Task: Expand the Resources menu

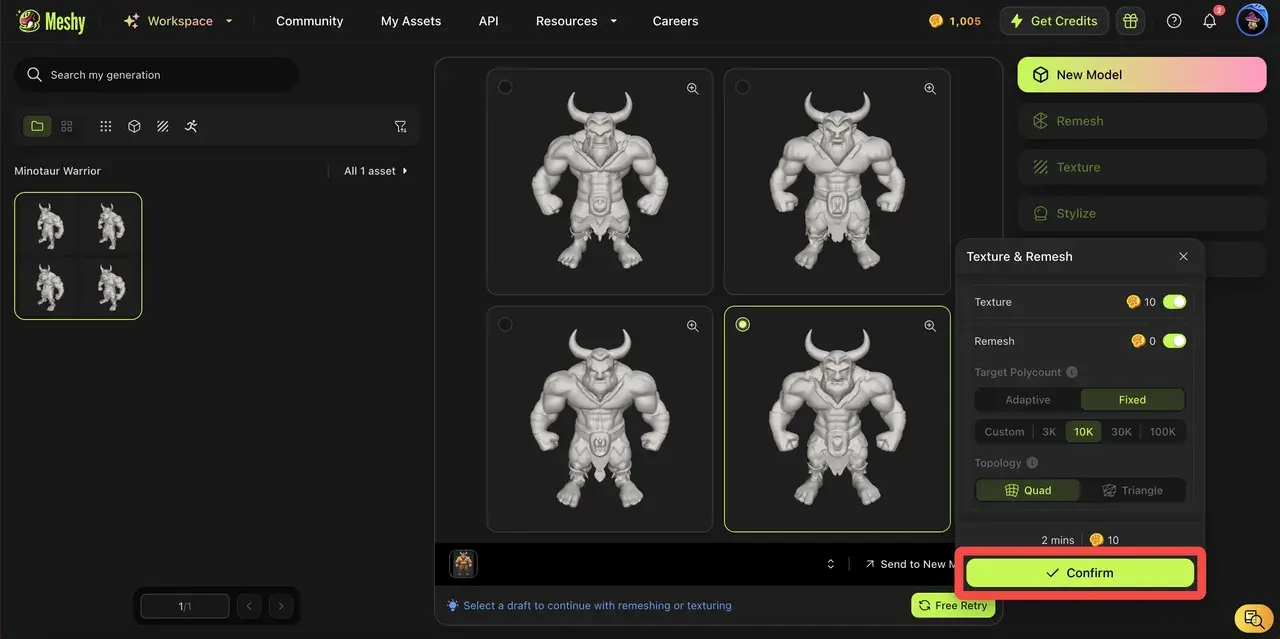Action: tap(576, 21)
